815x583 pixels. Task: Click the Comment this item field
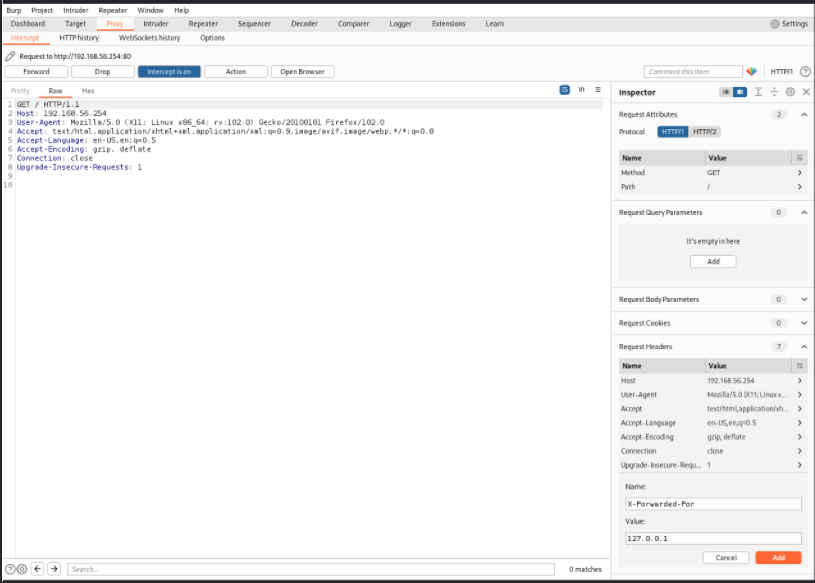(693, 72)
